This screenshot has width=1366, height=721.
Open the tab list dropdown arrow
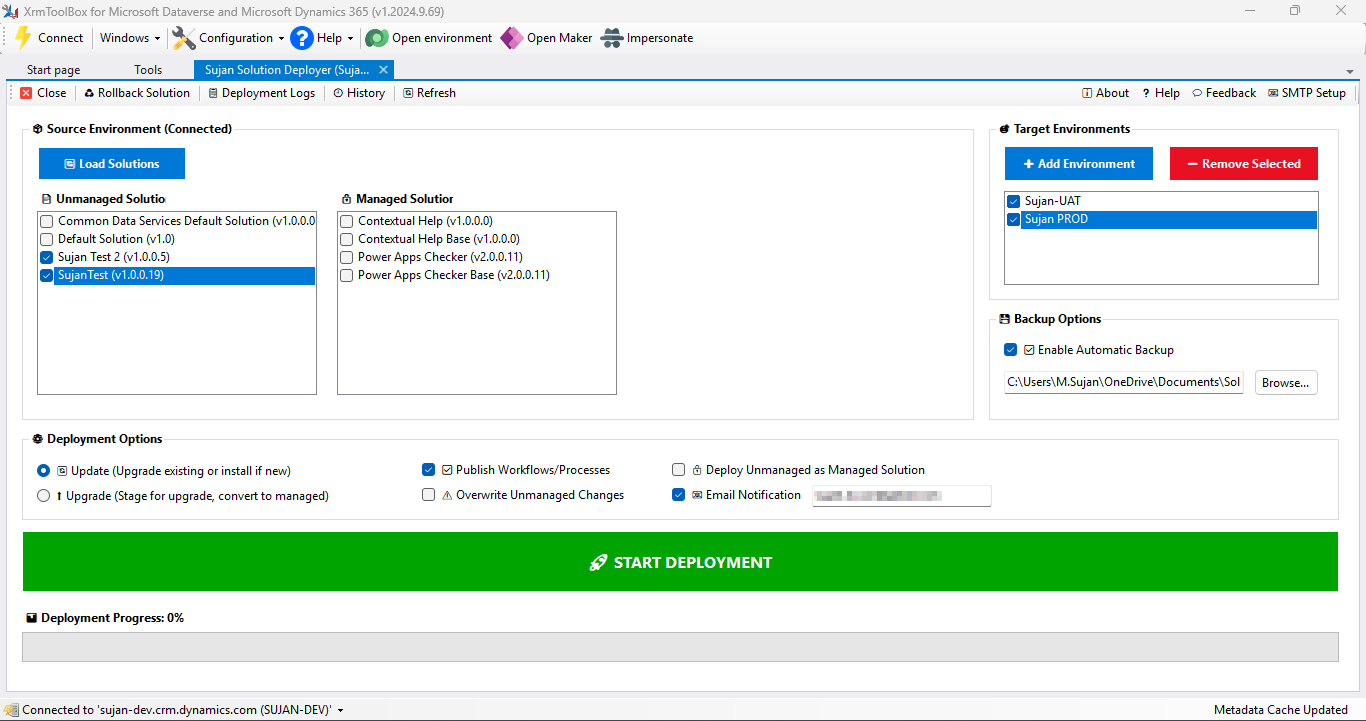click(x=1350, y=72)
